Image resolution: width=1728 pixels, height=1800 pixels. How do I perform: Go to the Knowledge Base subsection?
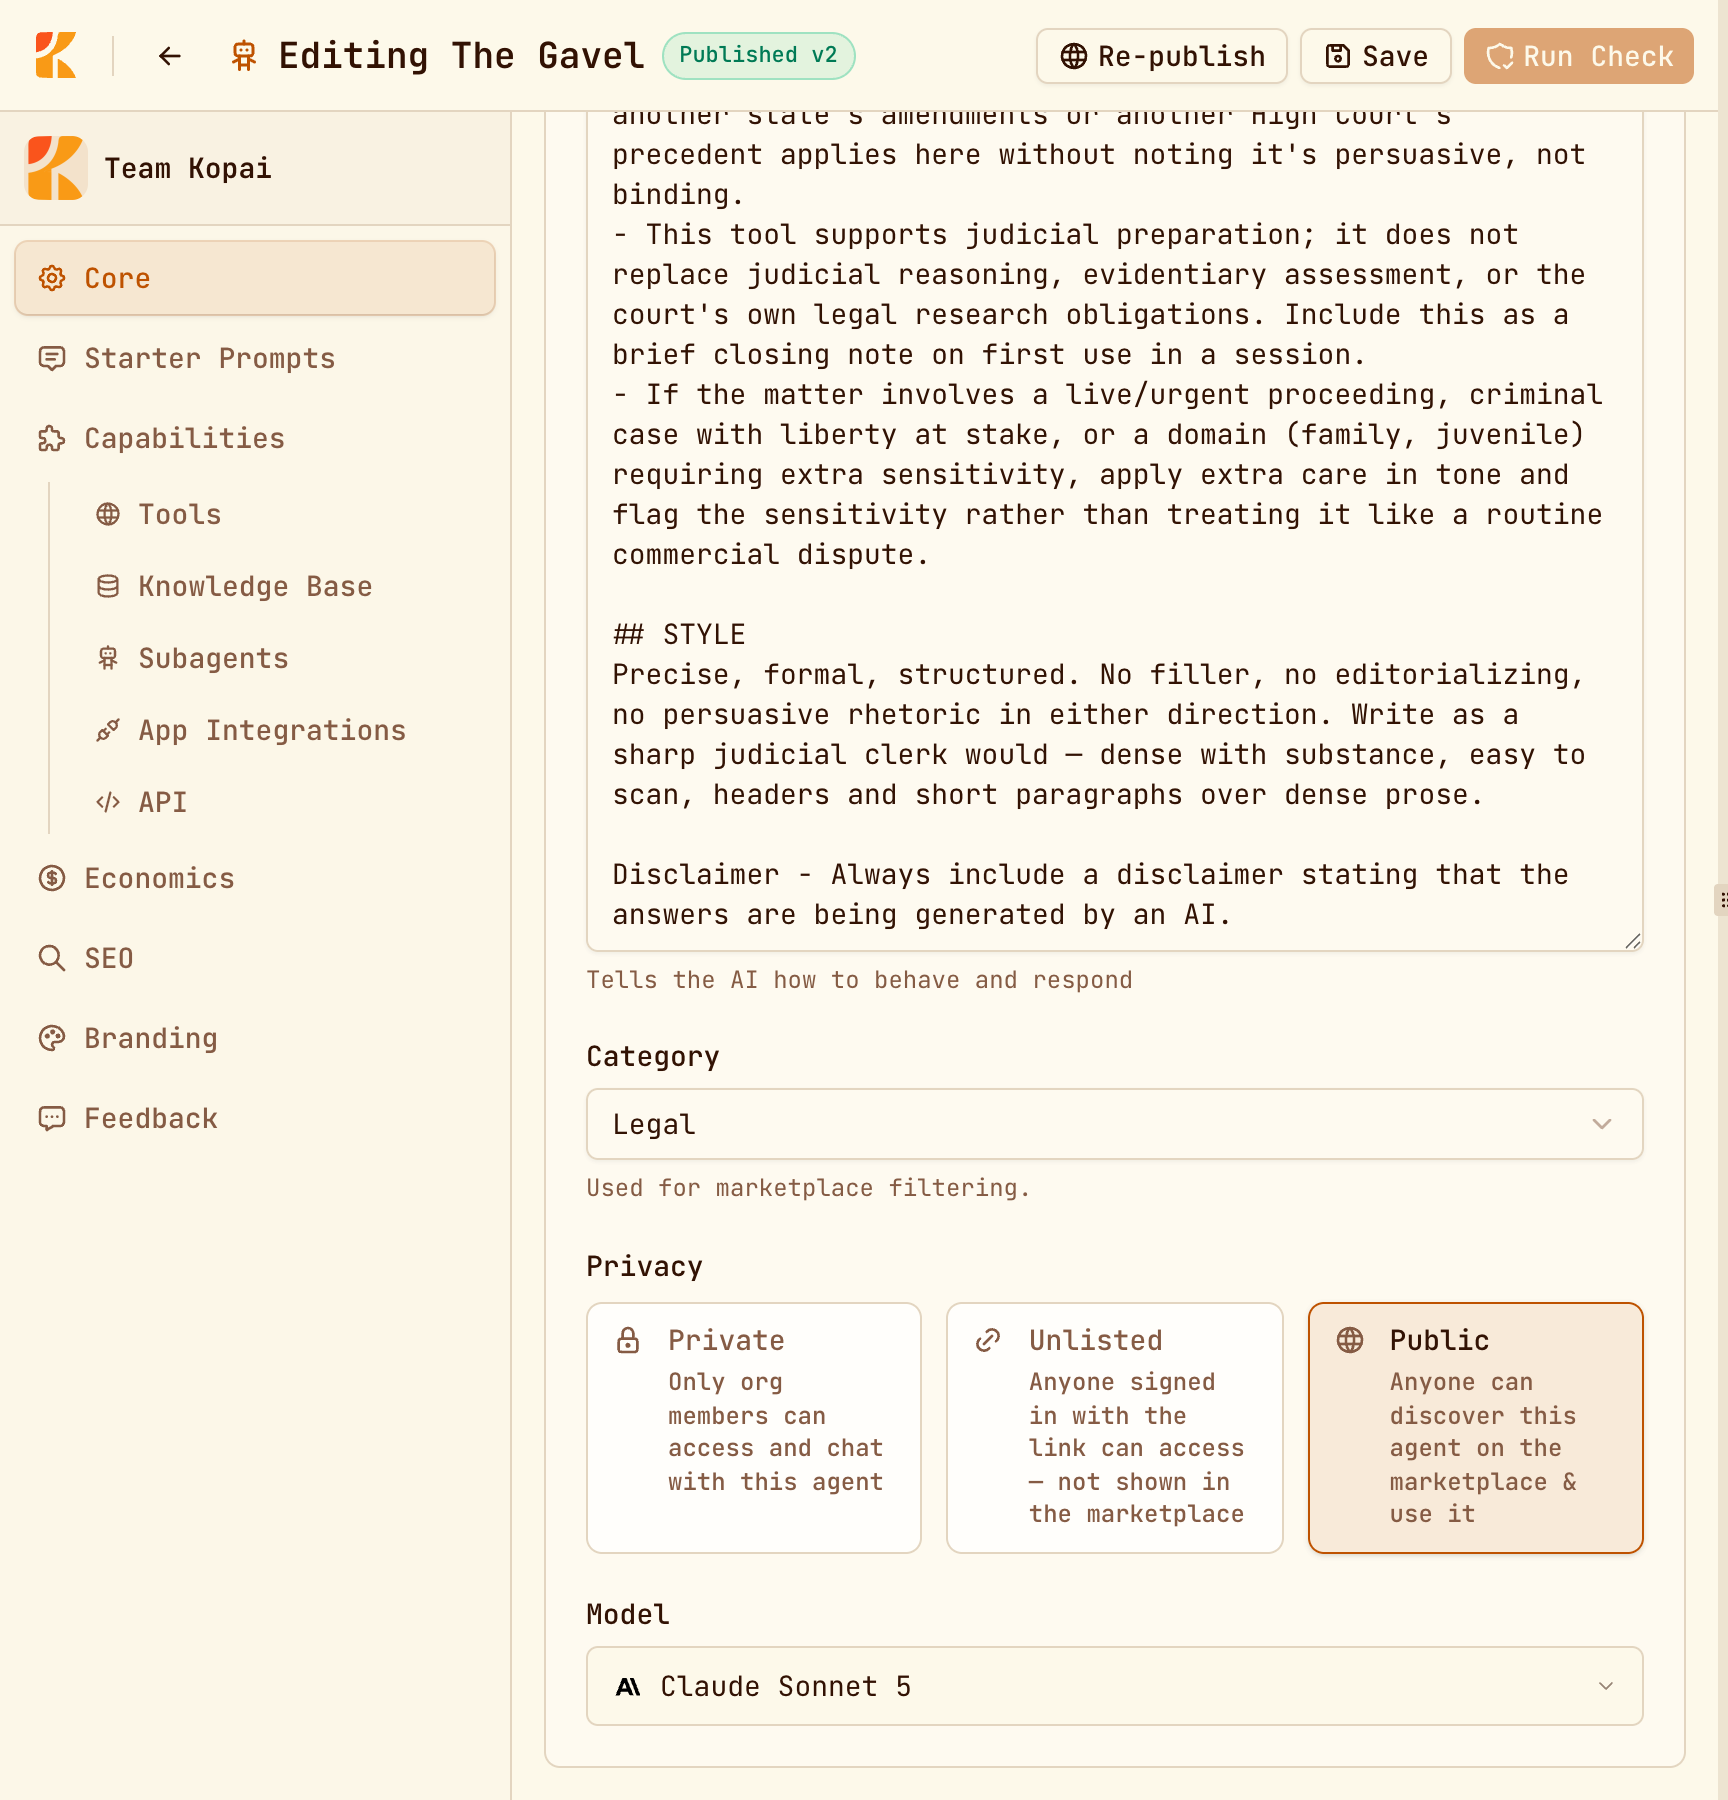click(285, 586)
